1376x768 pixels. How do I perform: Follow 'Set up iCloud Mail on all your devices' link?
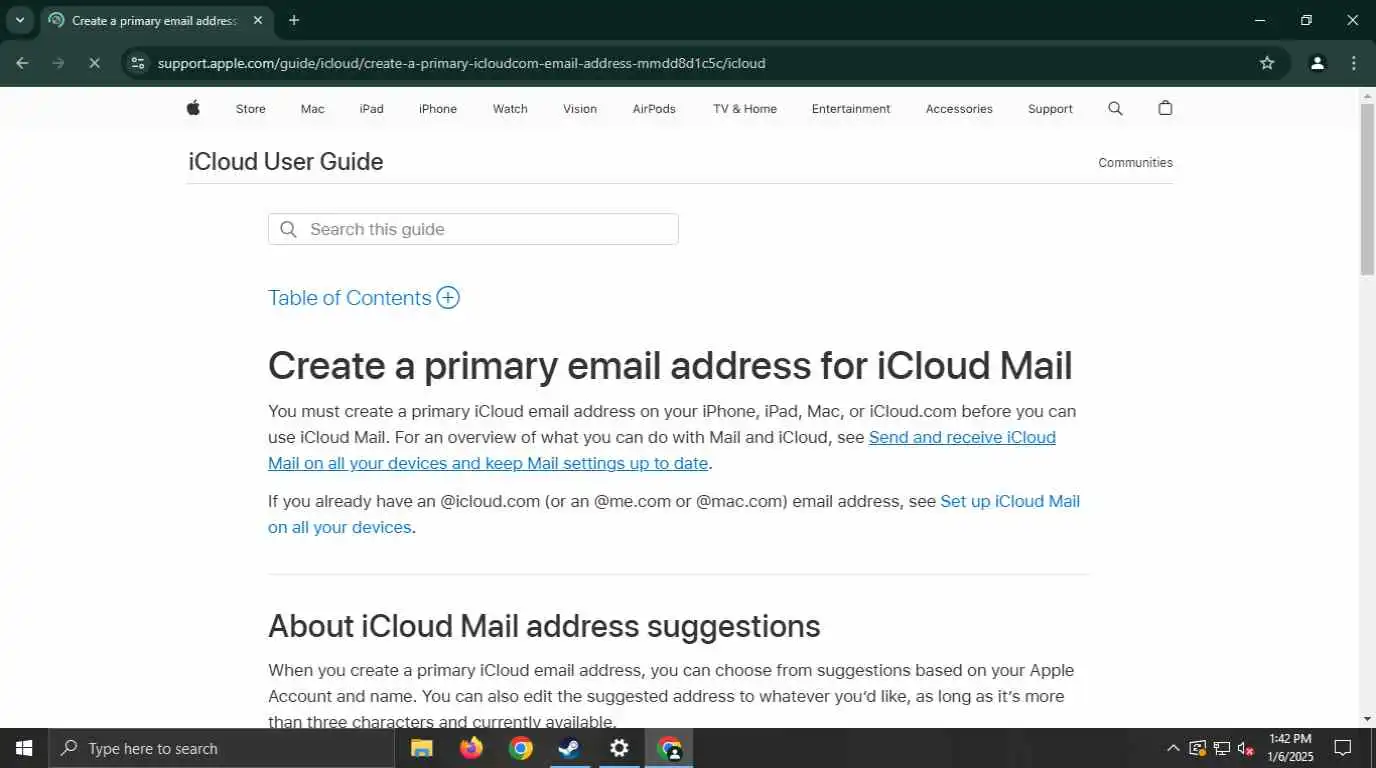tap(674, 514)
